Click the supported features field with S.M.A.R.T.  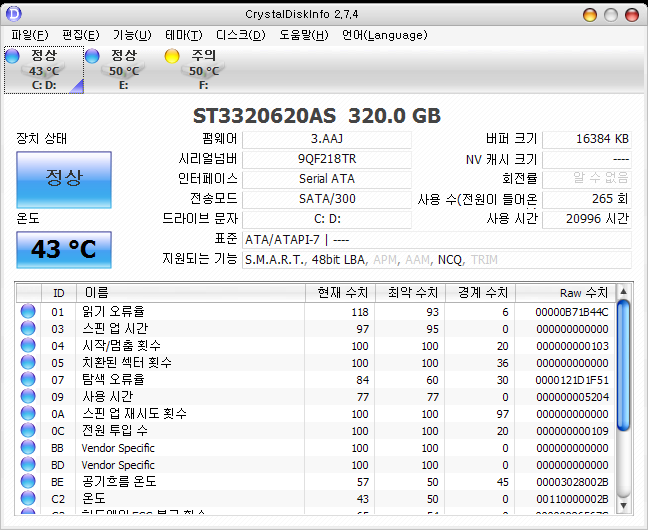click(437, 260)
